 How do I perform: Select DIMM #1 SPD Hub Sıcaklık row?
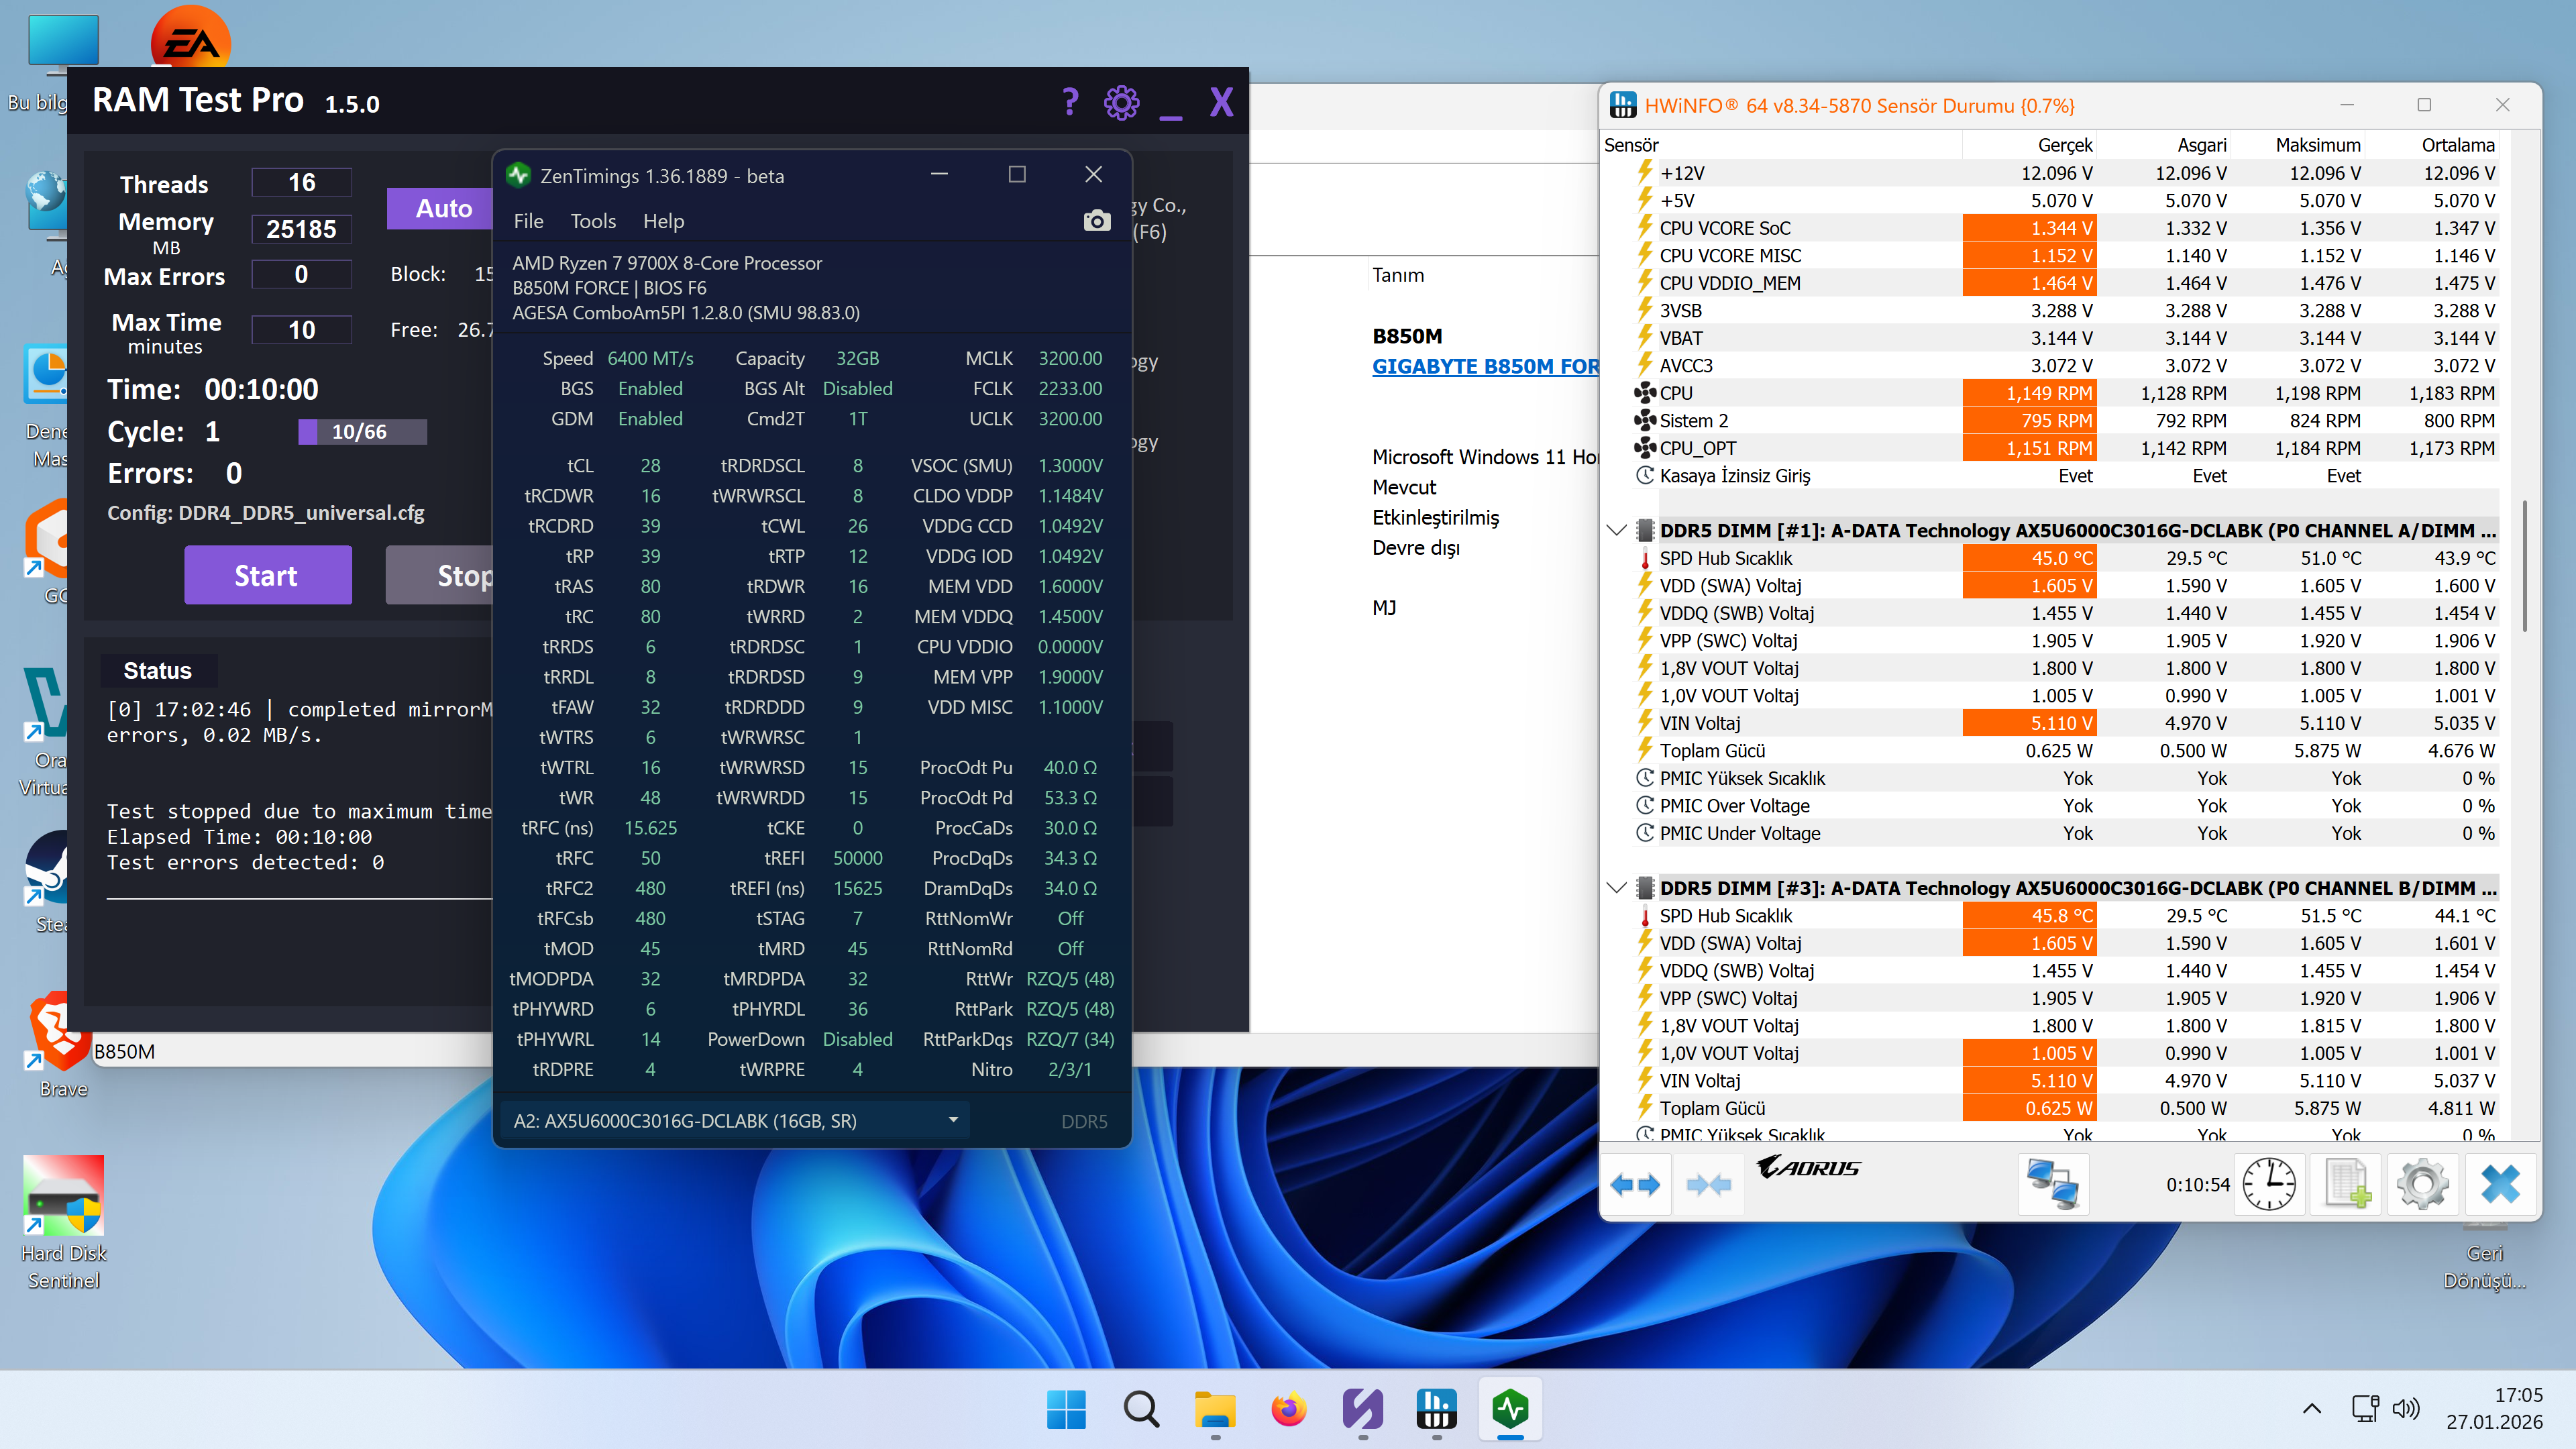tap(2065, 558)
